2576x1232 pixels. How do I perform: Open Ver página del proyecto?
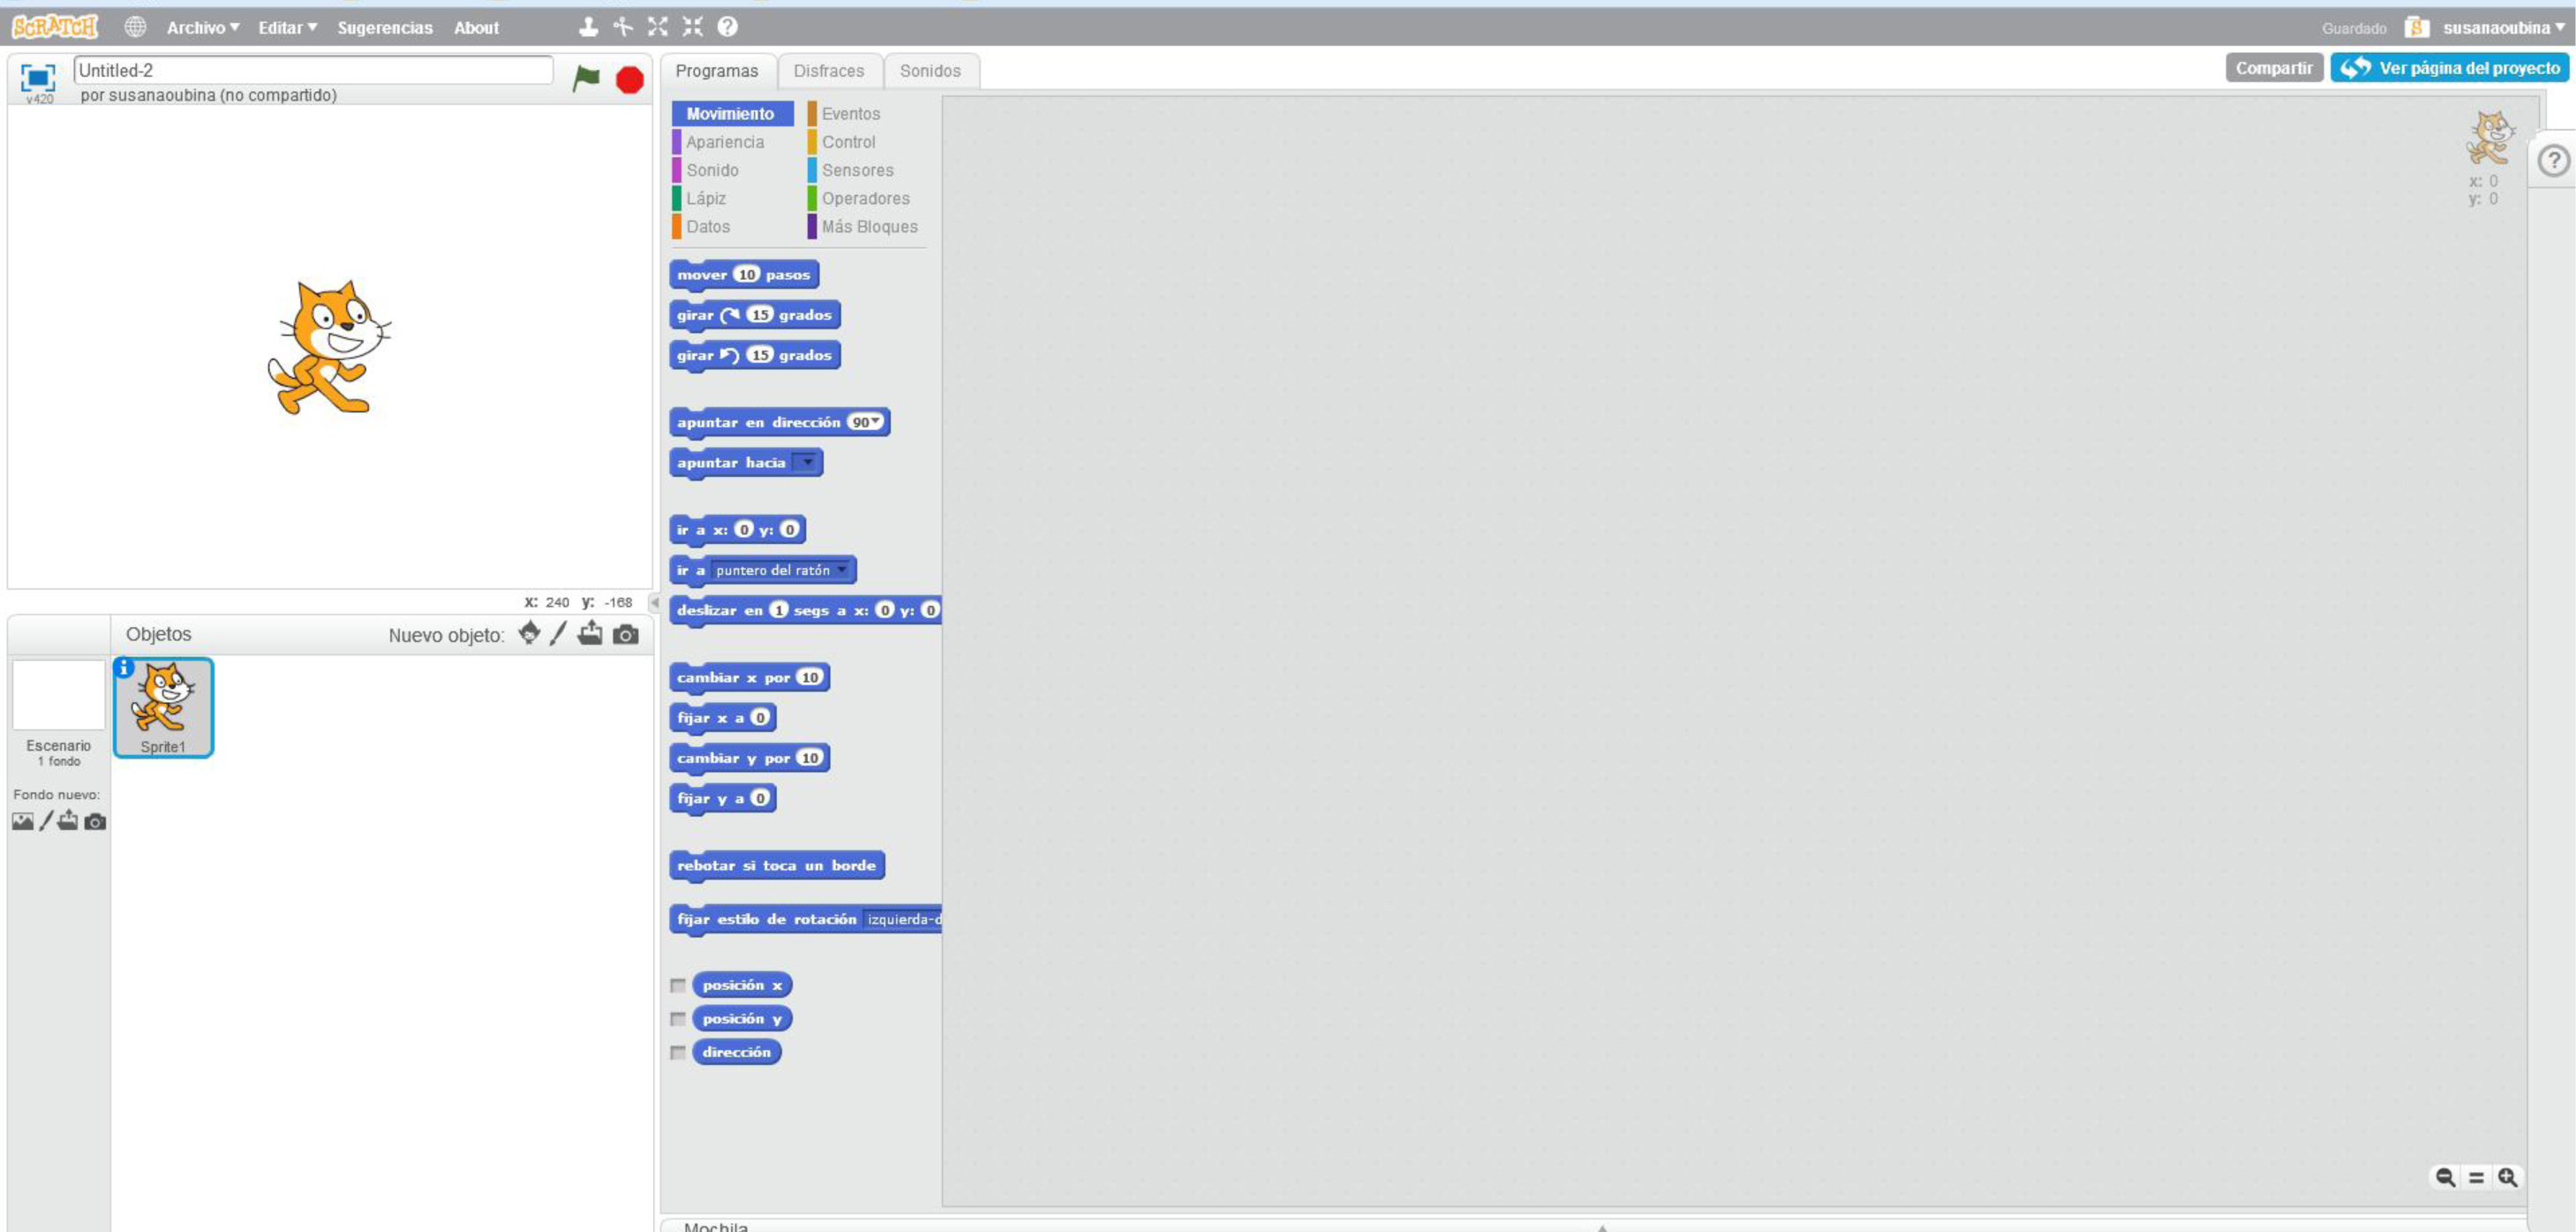tap(2449, 68)
